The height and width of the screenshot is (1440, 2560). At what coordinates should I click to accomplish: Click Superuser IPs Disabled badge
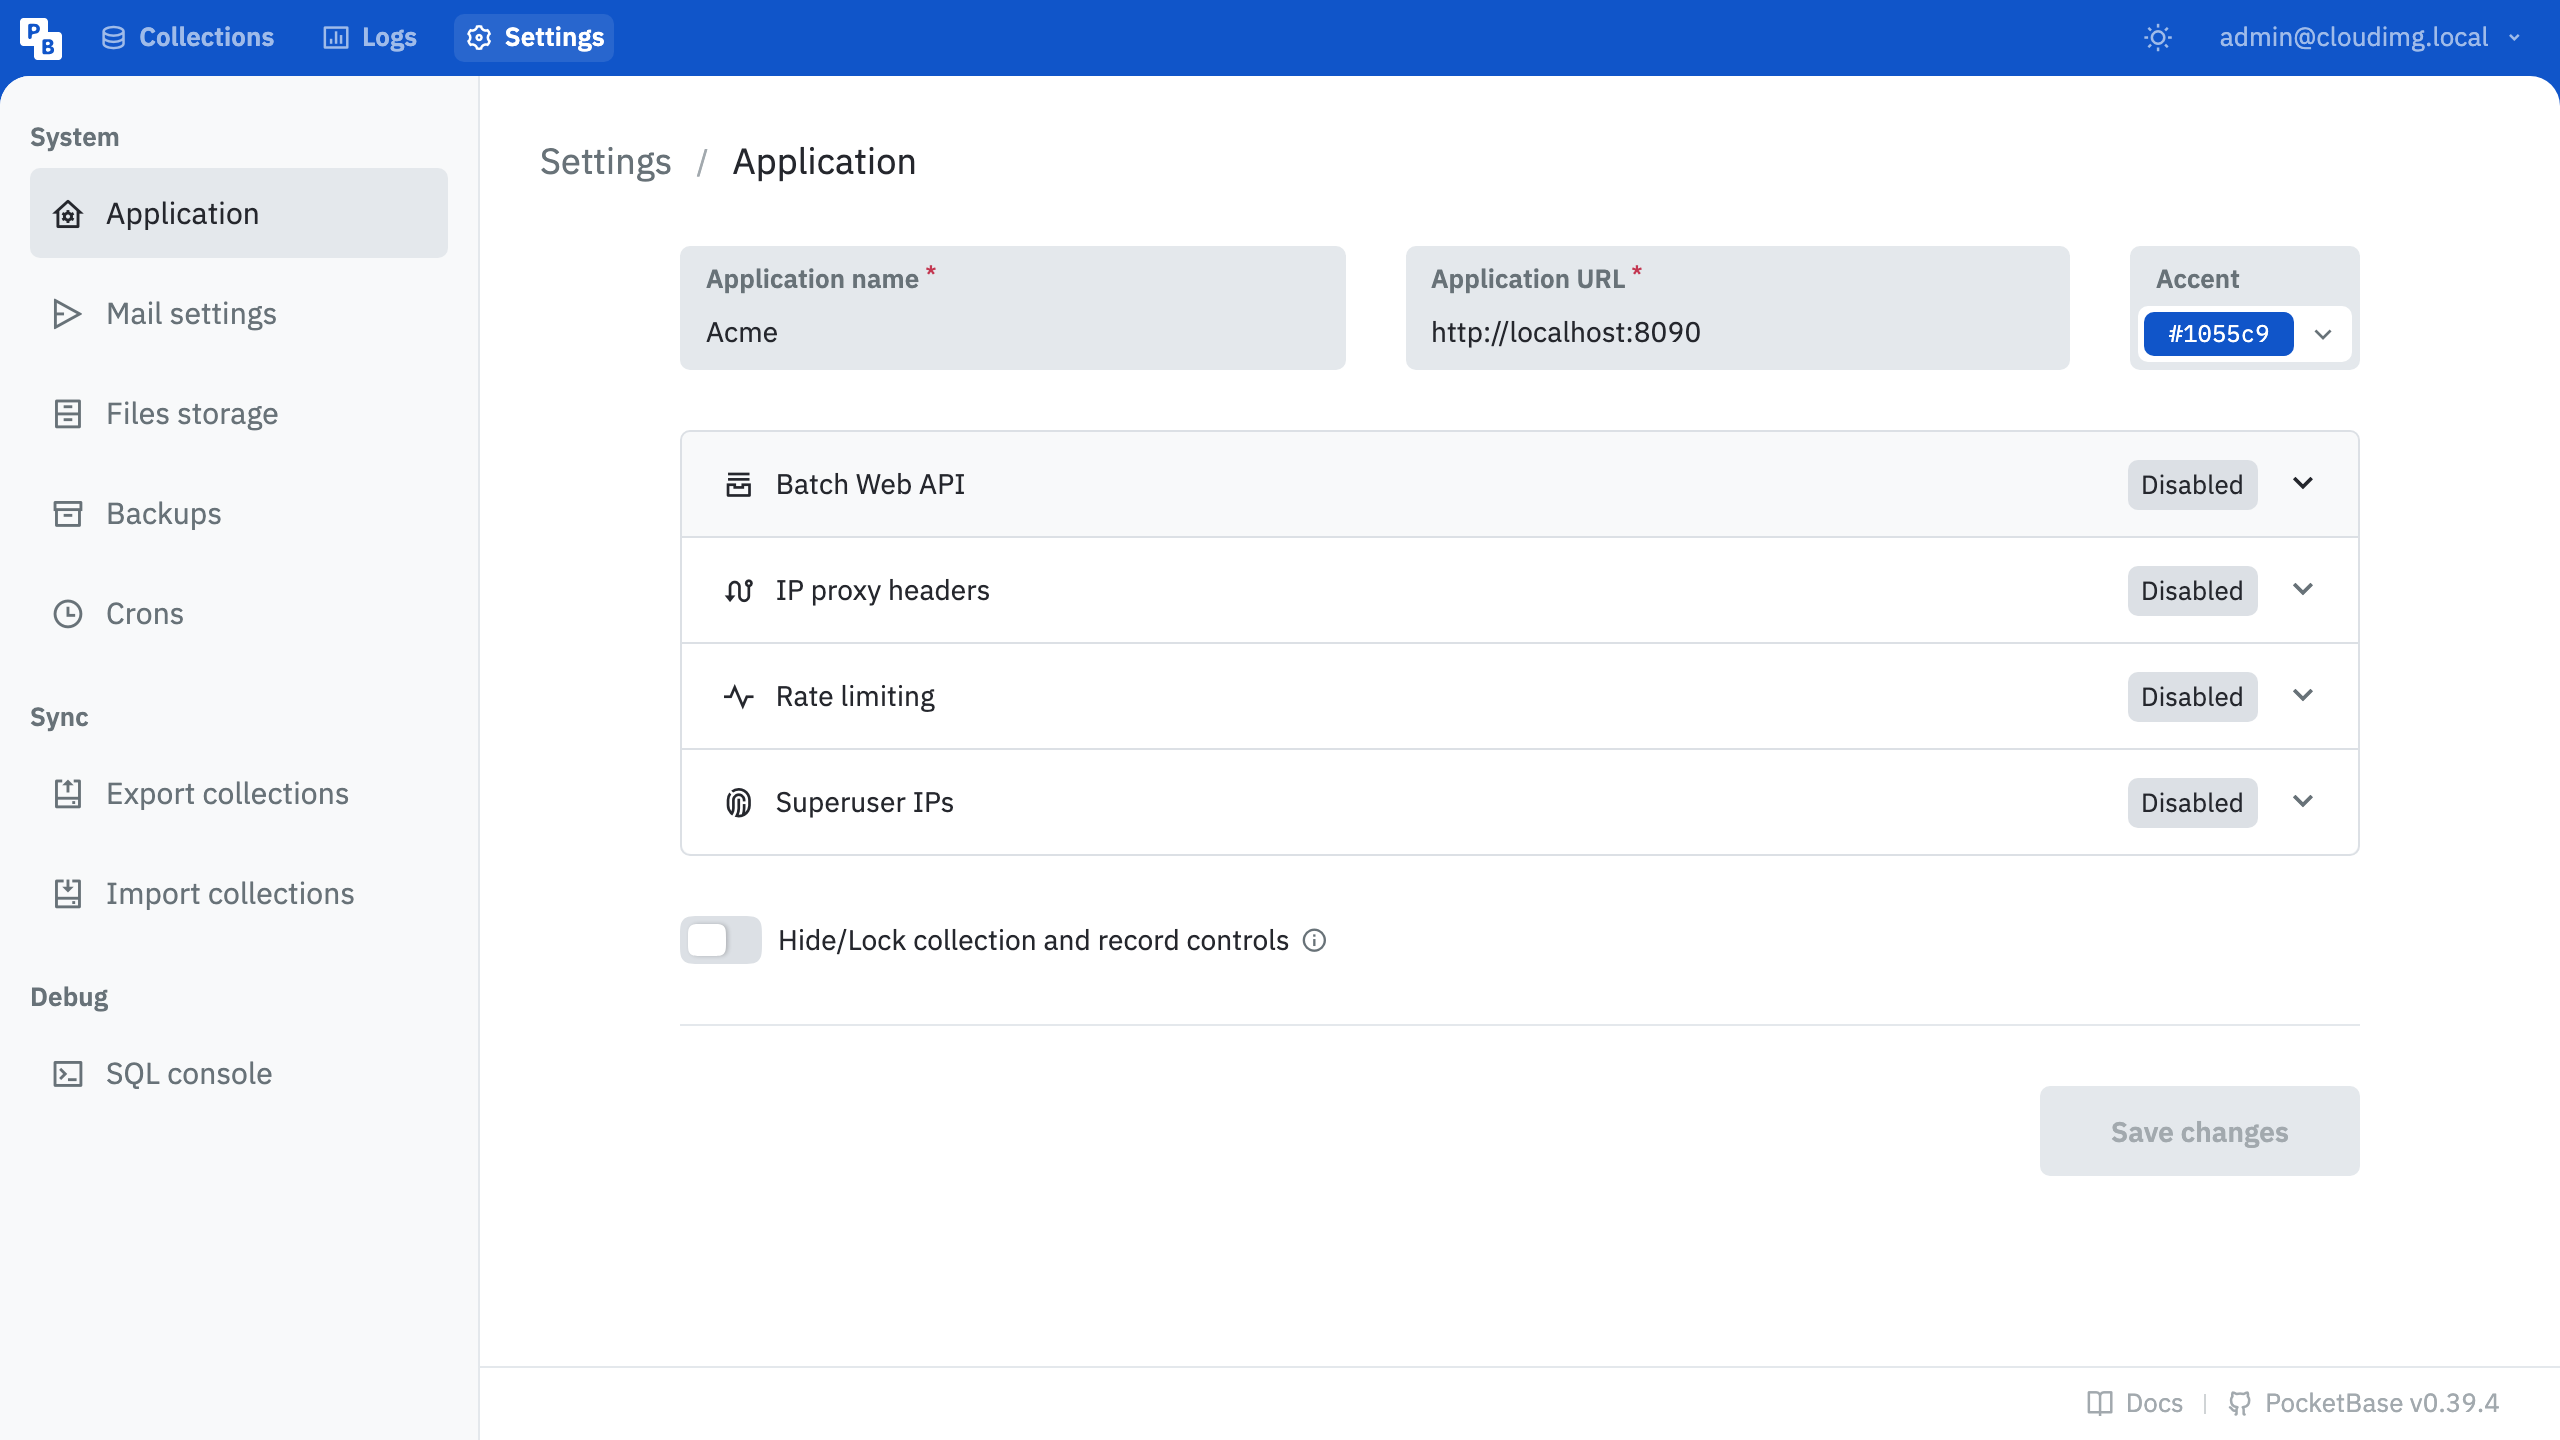click(2192, 803)
